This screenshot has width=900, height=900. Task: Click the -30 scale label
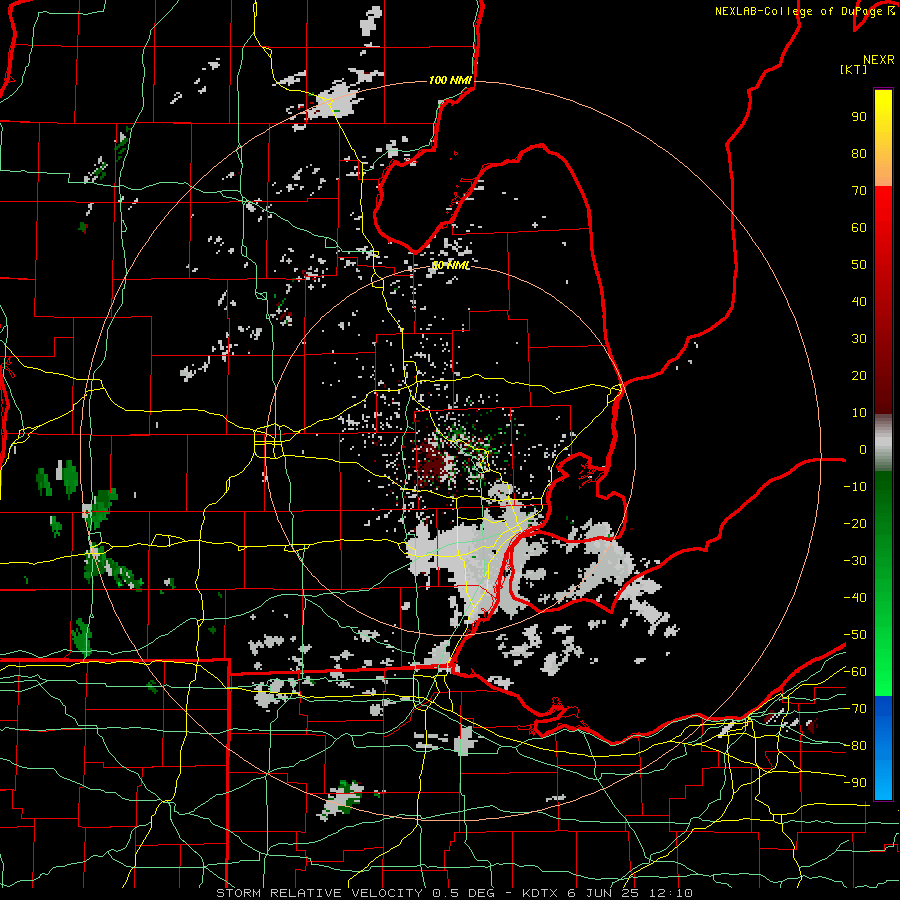point(855,561)
